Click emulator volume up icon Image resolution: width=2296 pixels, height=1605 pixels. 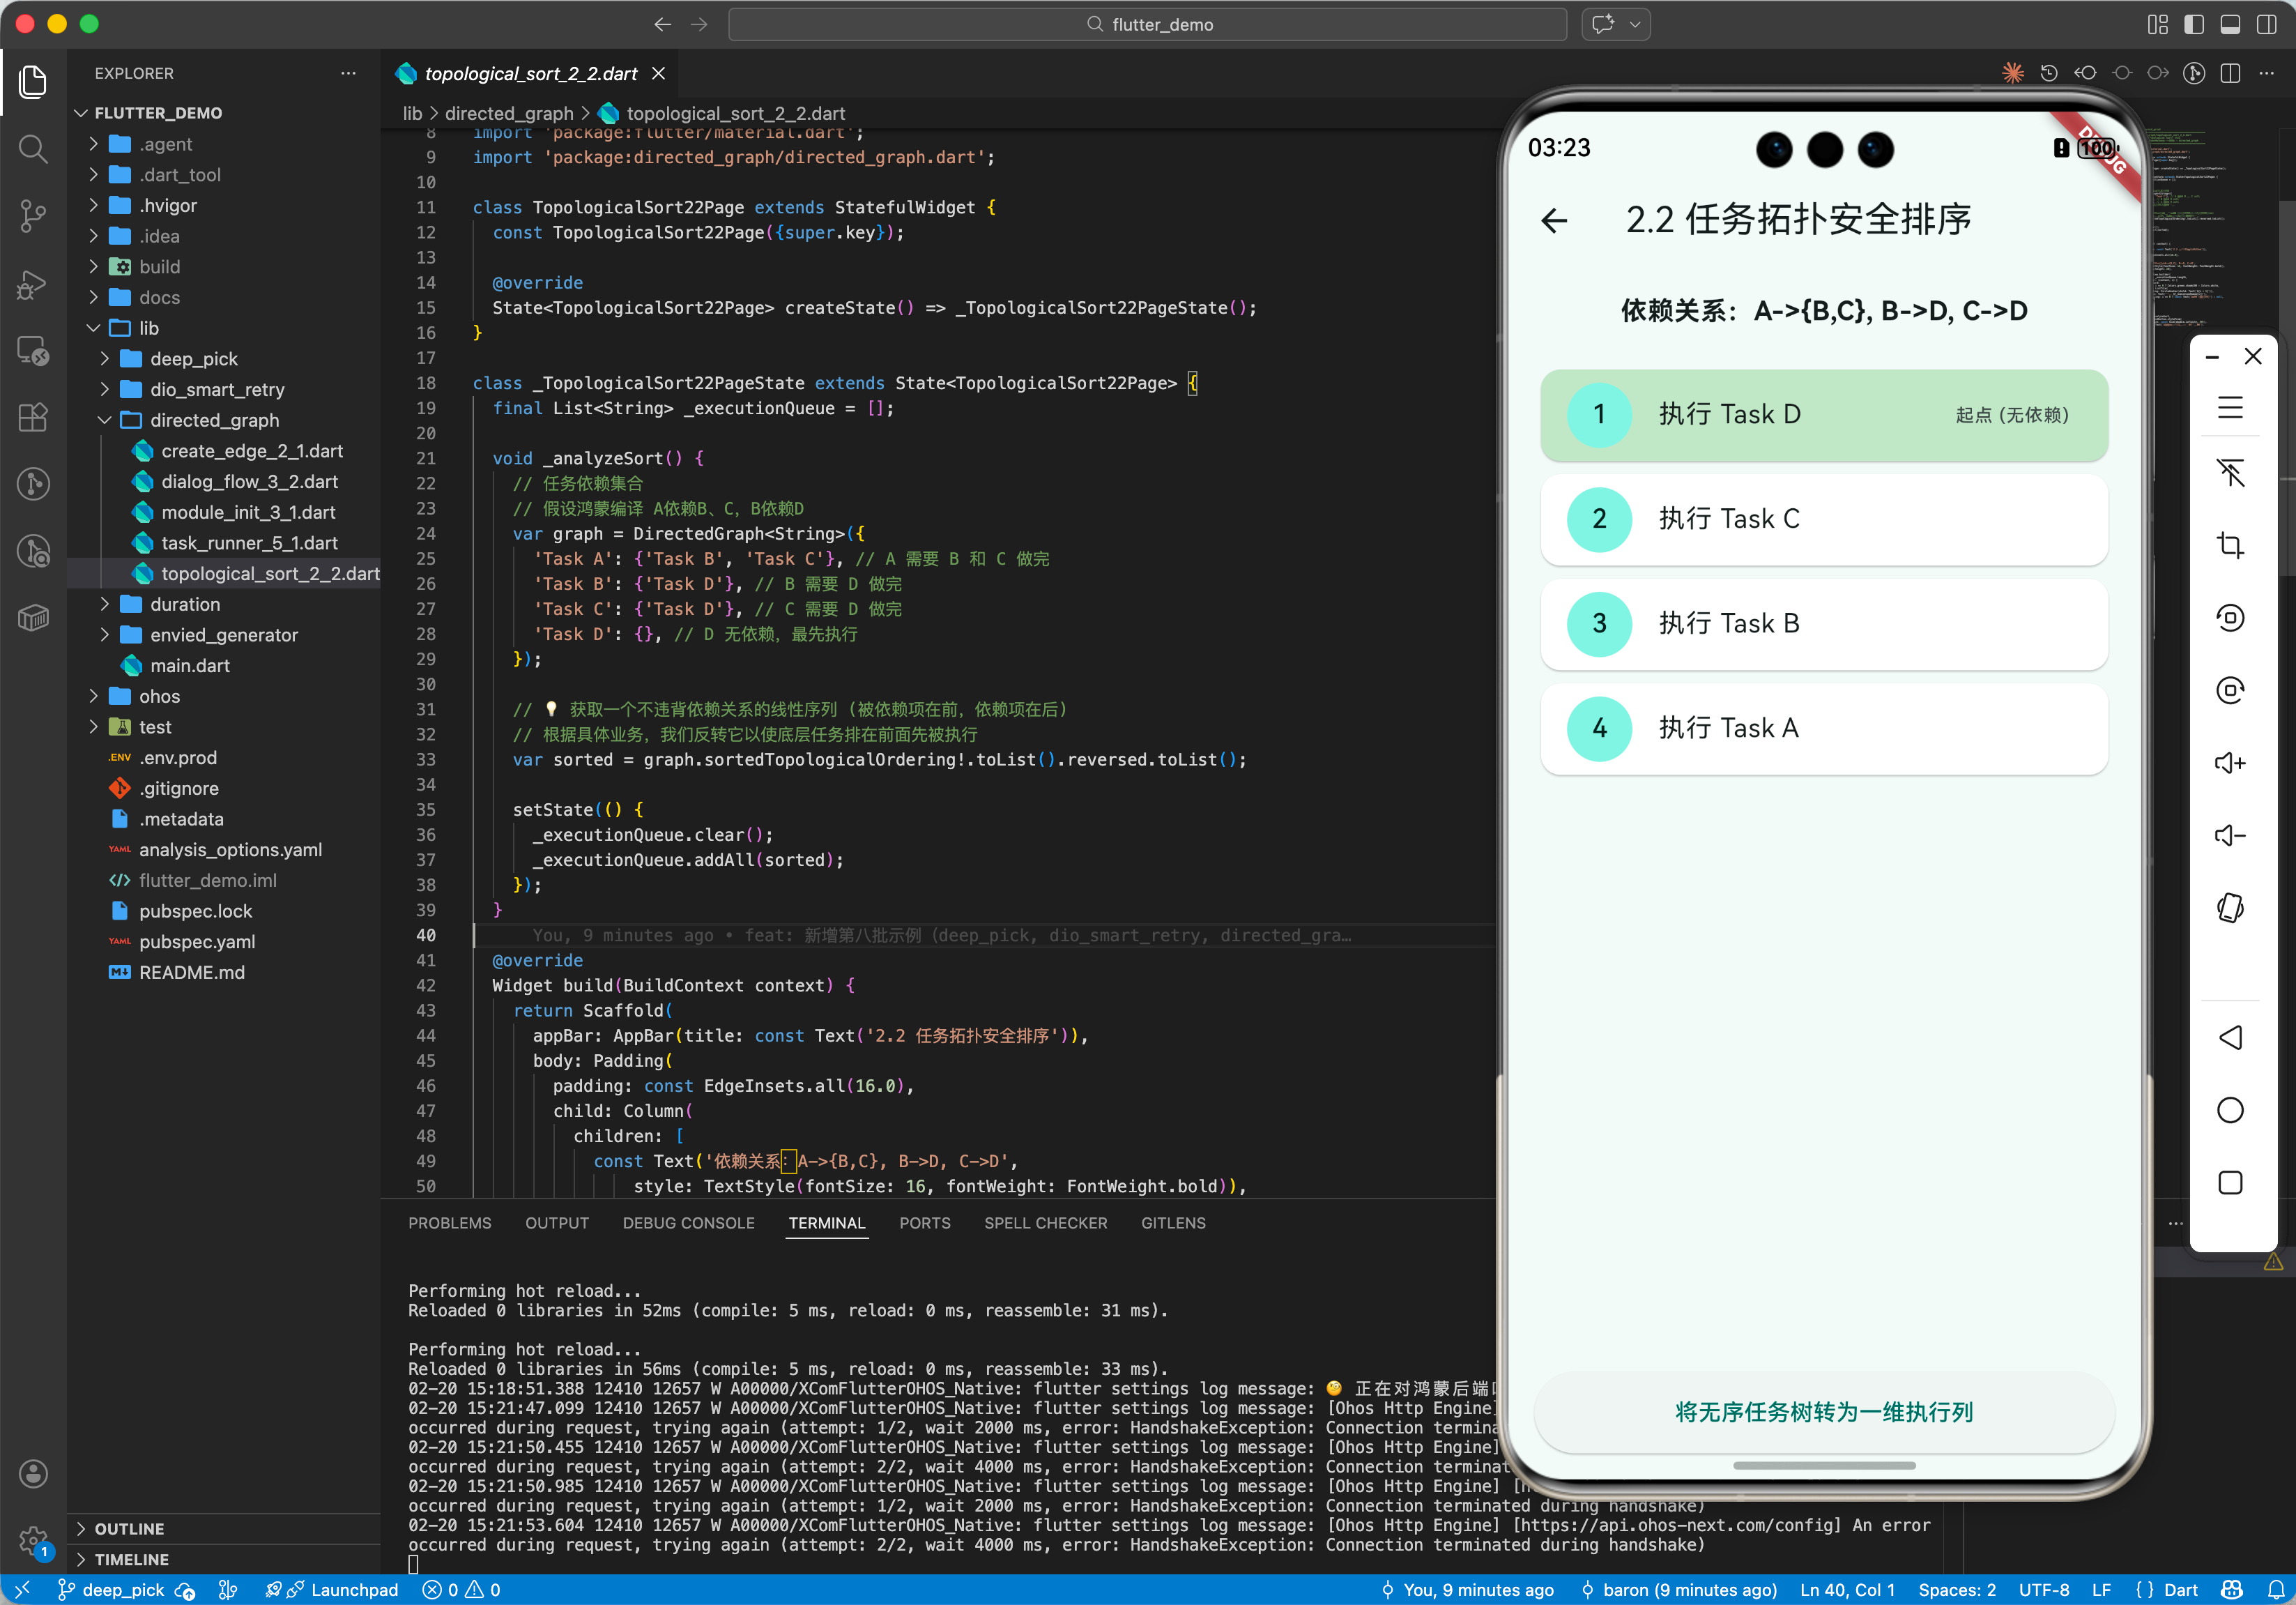(x=2230, y=763)
